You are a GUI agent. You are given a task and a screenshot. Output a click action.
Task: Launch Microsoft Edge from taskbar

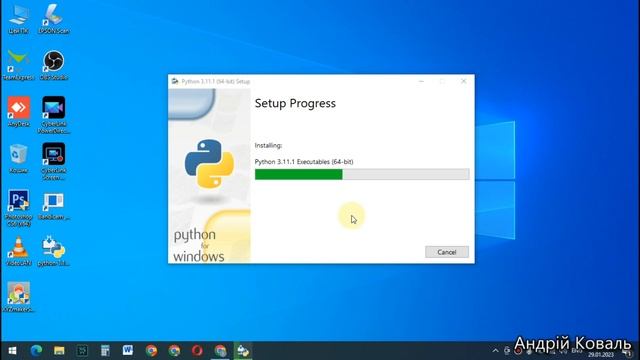coord(36,351)
